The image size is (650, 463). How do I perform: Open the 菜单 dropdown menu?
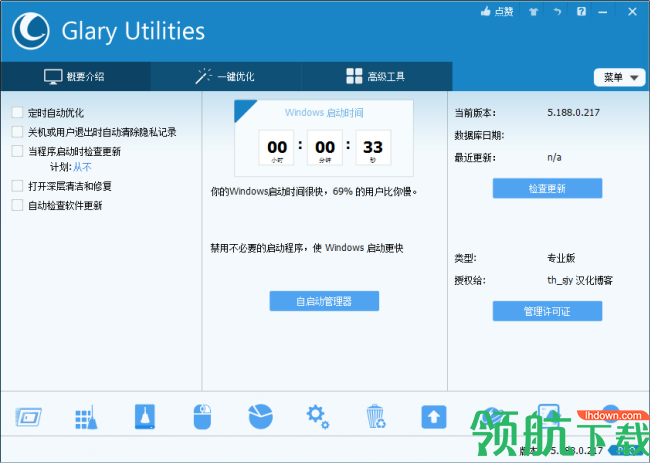(x=619, y=77)
